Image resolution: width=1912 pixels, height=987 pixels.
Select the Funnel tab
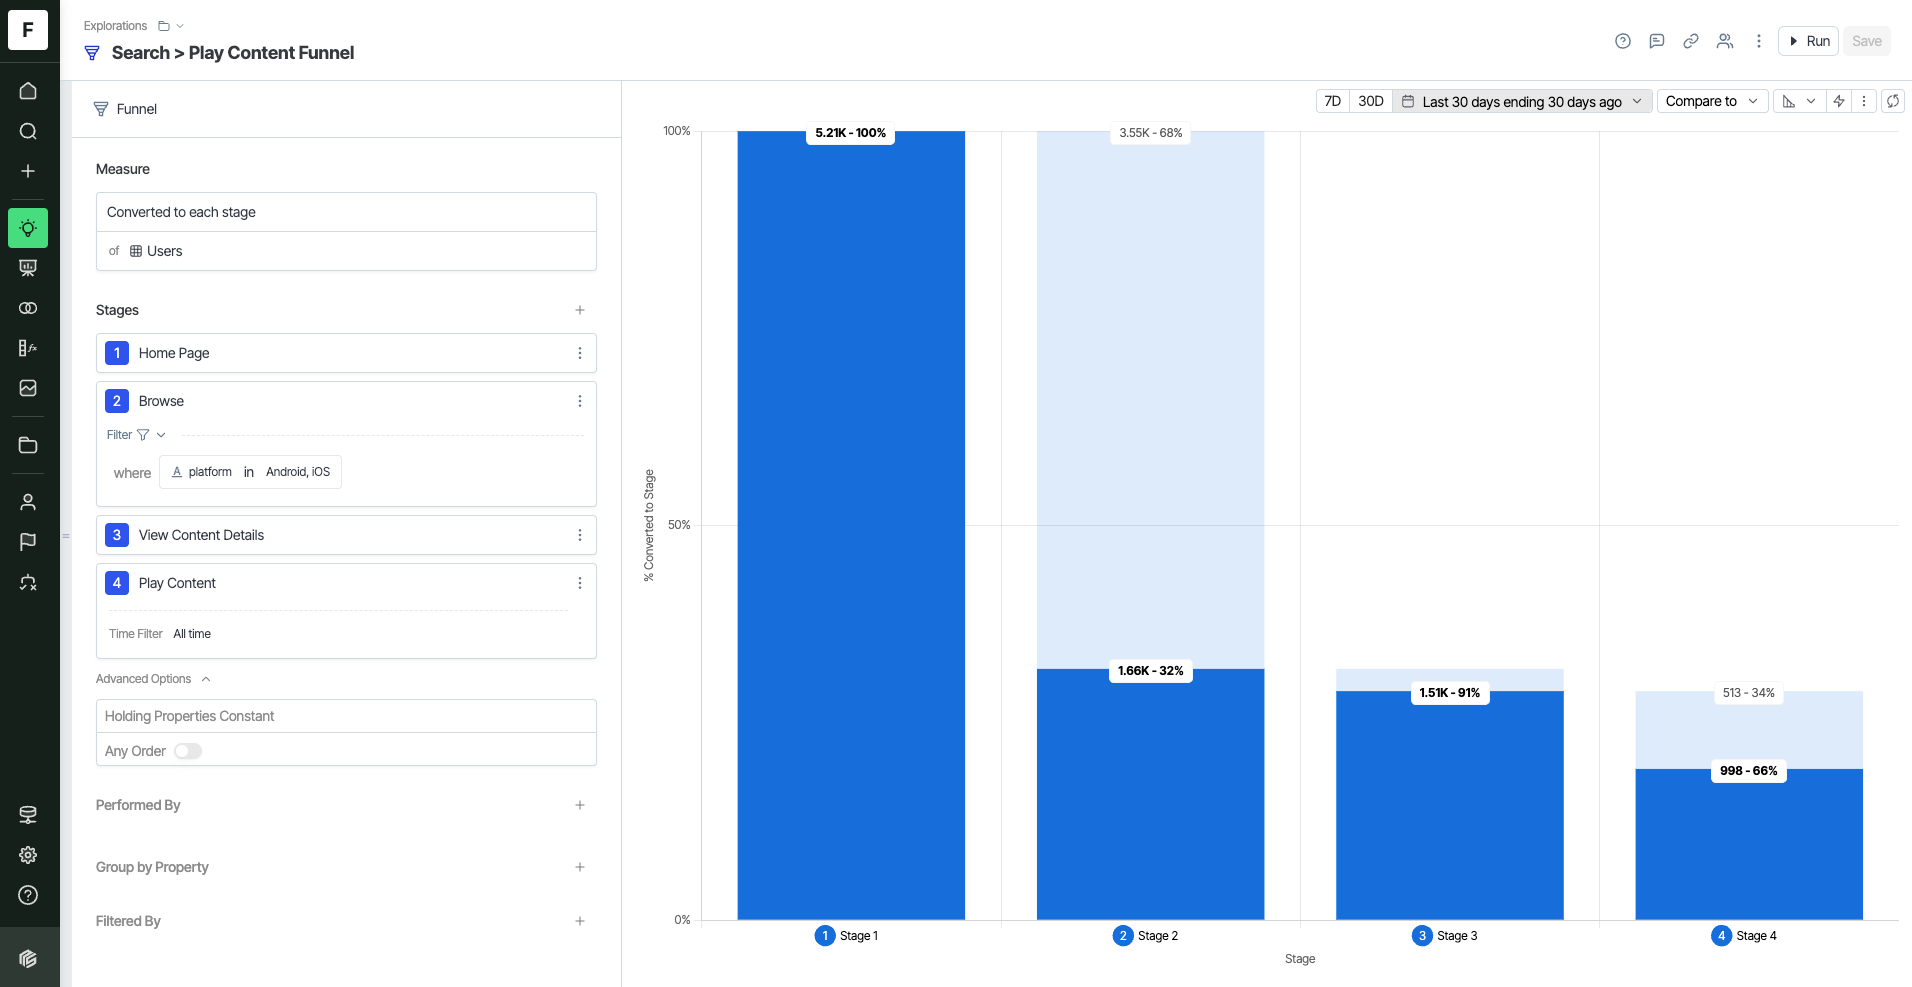125,109
